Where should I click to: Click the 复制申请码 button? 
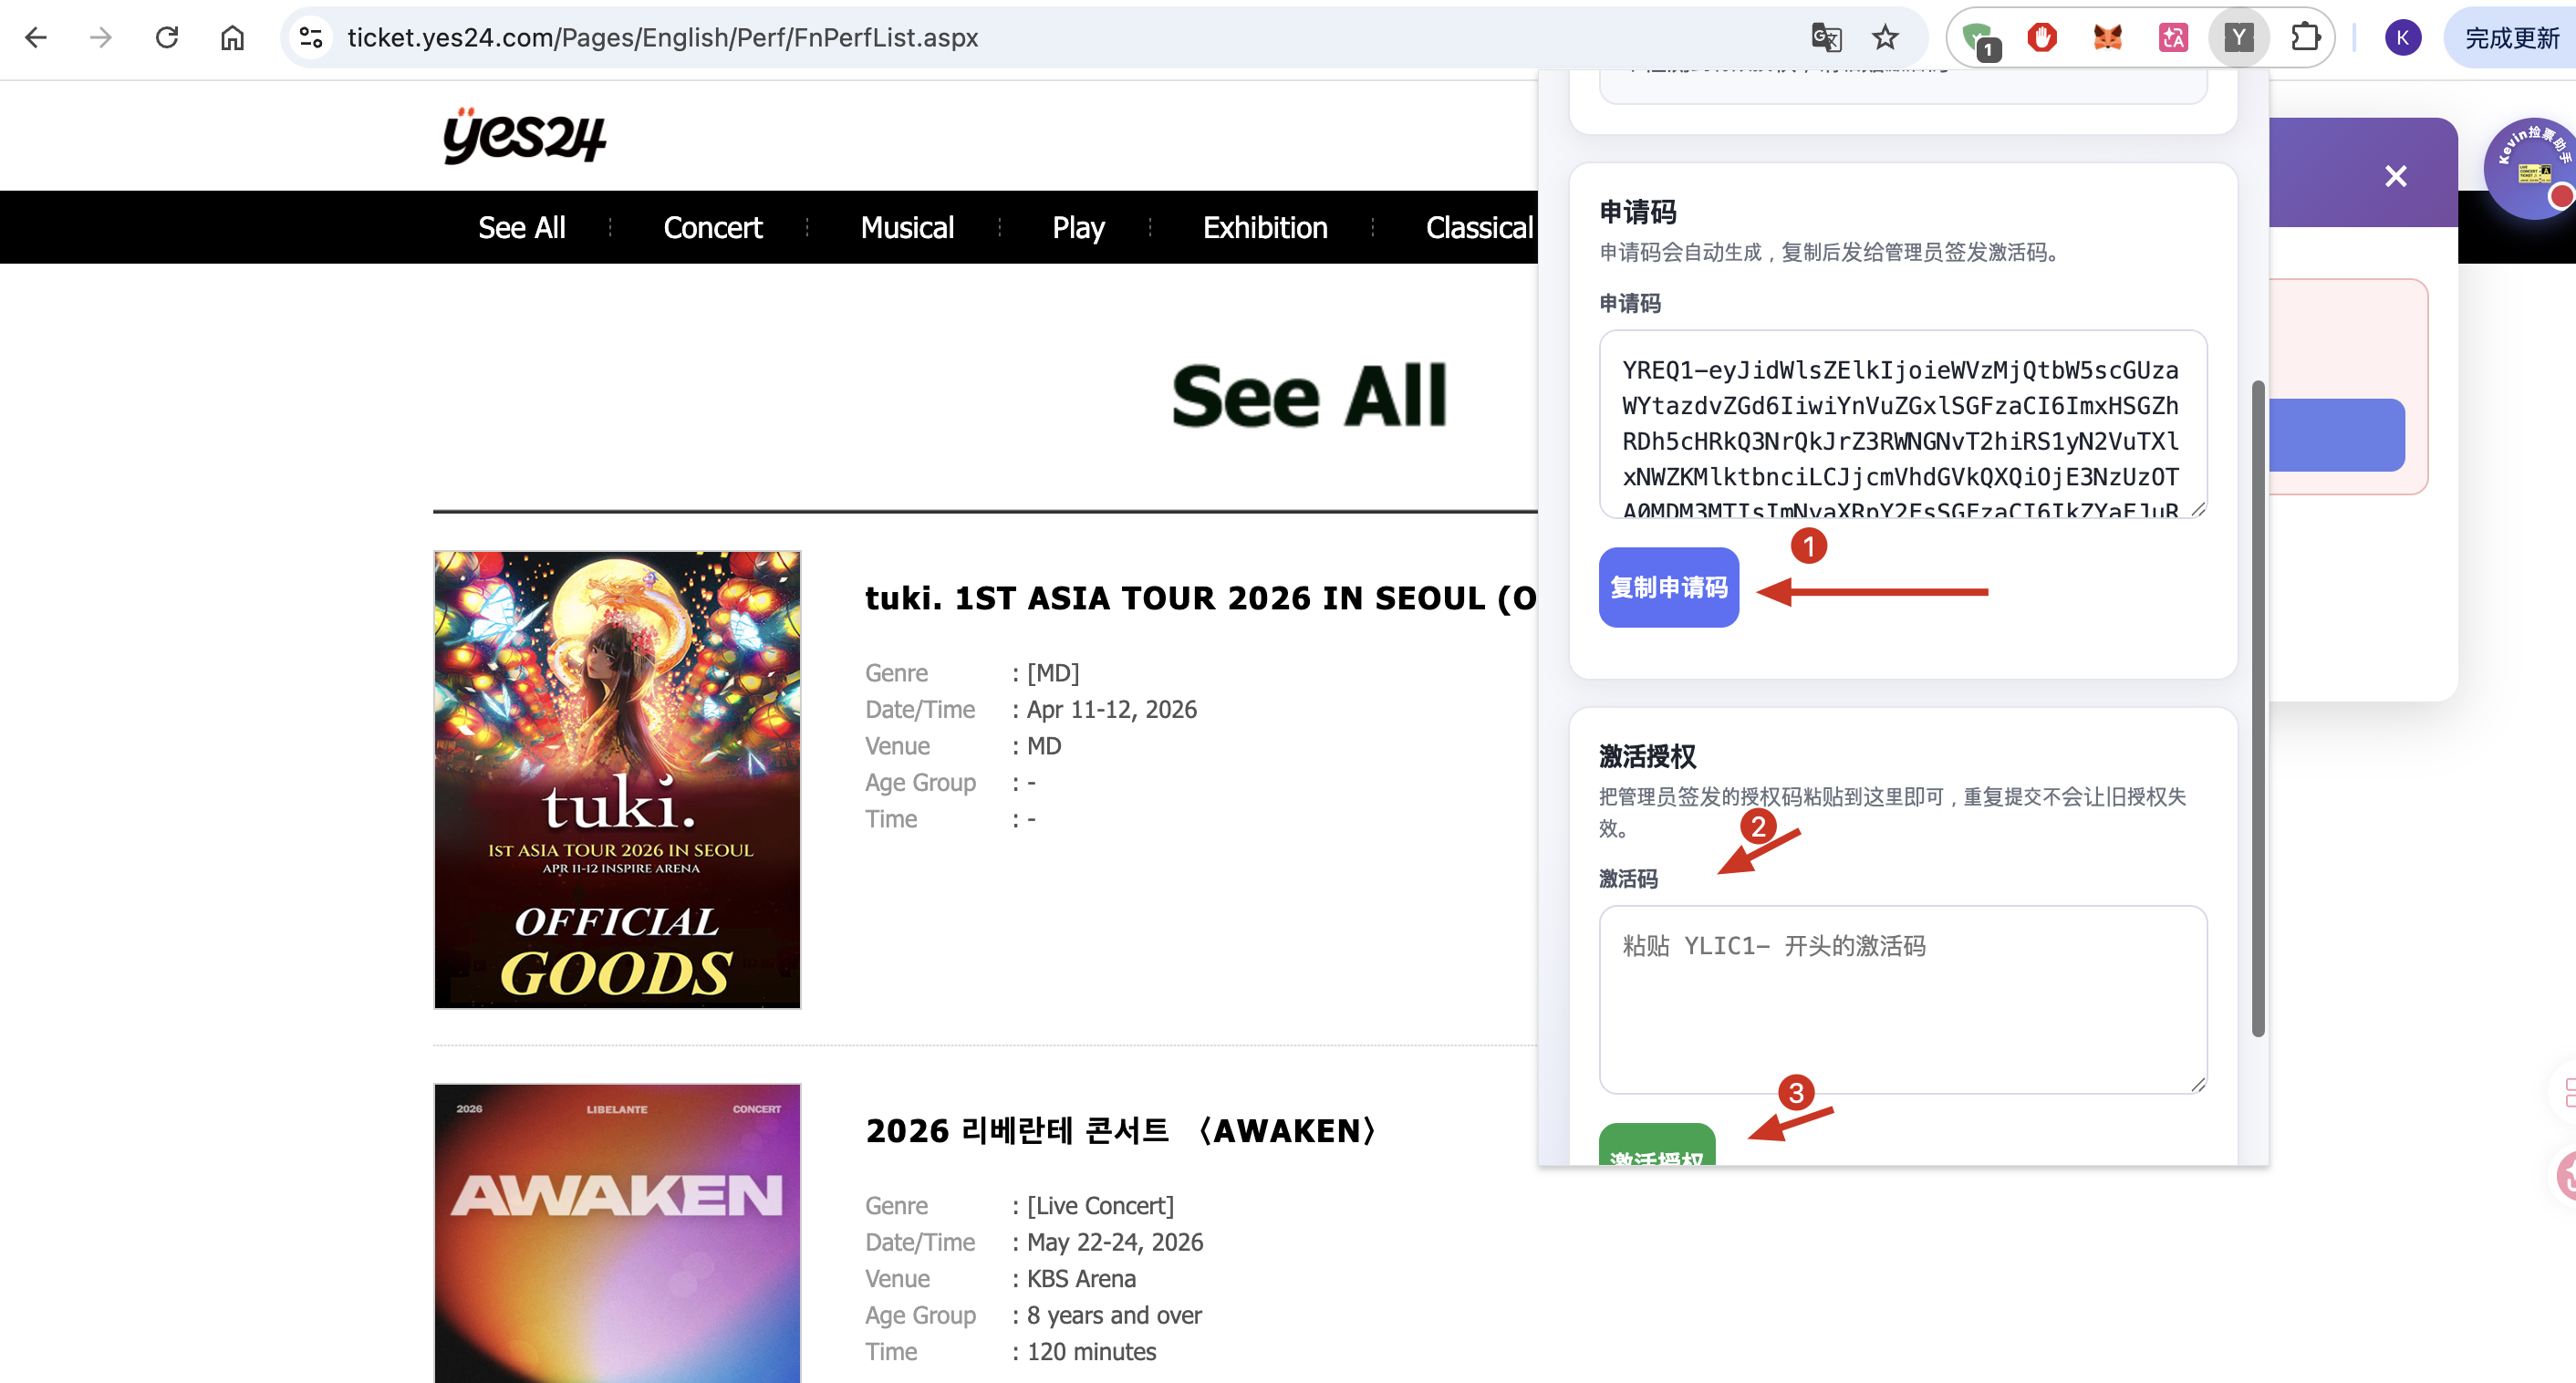point(1668,587)
